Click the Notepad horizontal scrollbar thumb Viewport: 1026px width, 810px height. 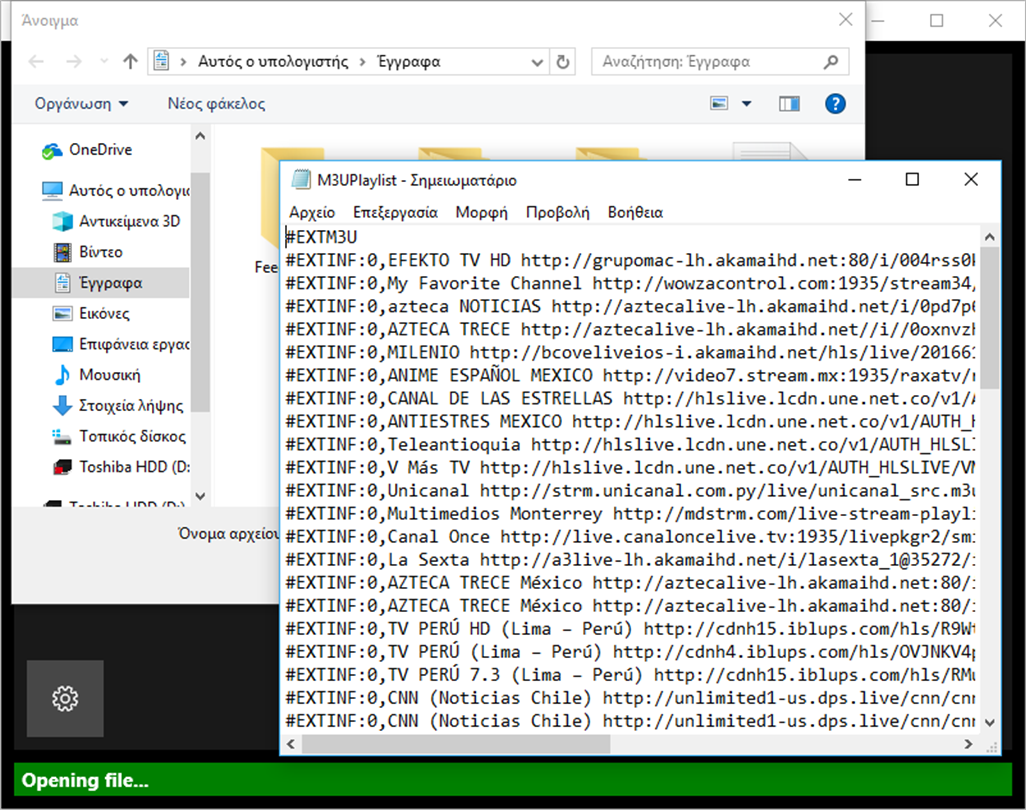[x=456, y=744]
